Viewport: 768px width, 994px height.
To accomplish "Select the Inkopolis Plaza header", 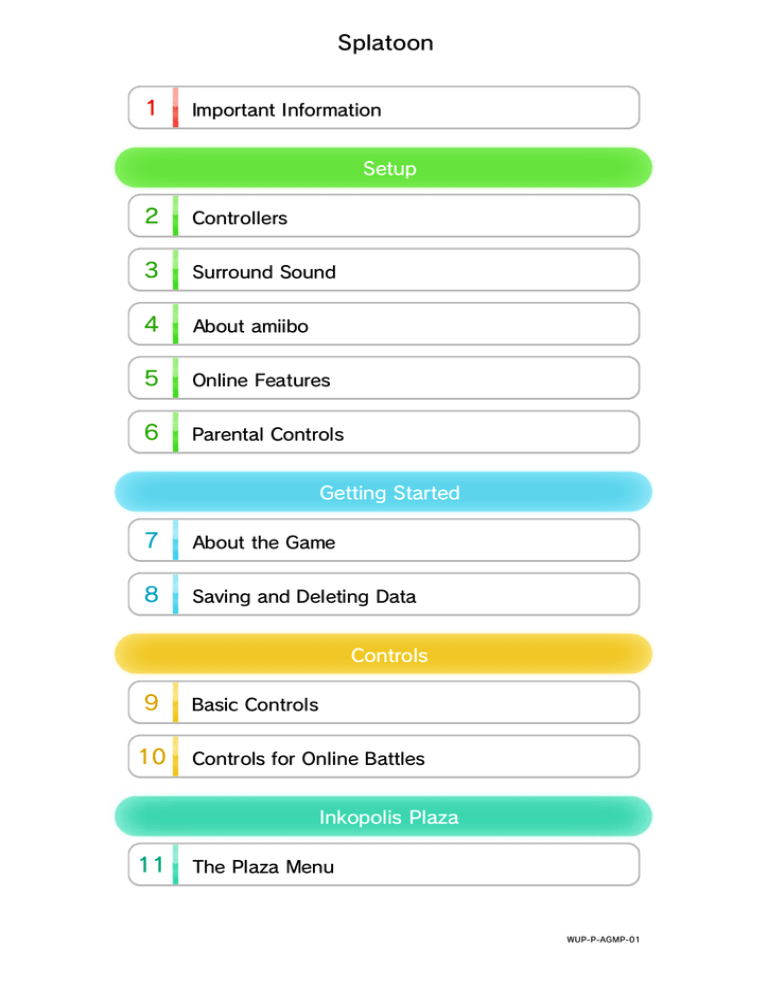I will [384, 816].
